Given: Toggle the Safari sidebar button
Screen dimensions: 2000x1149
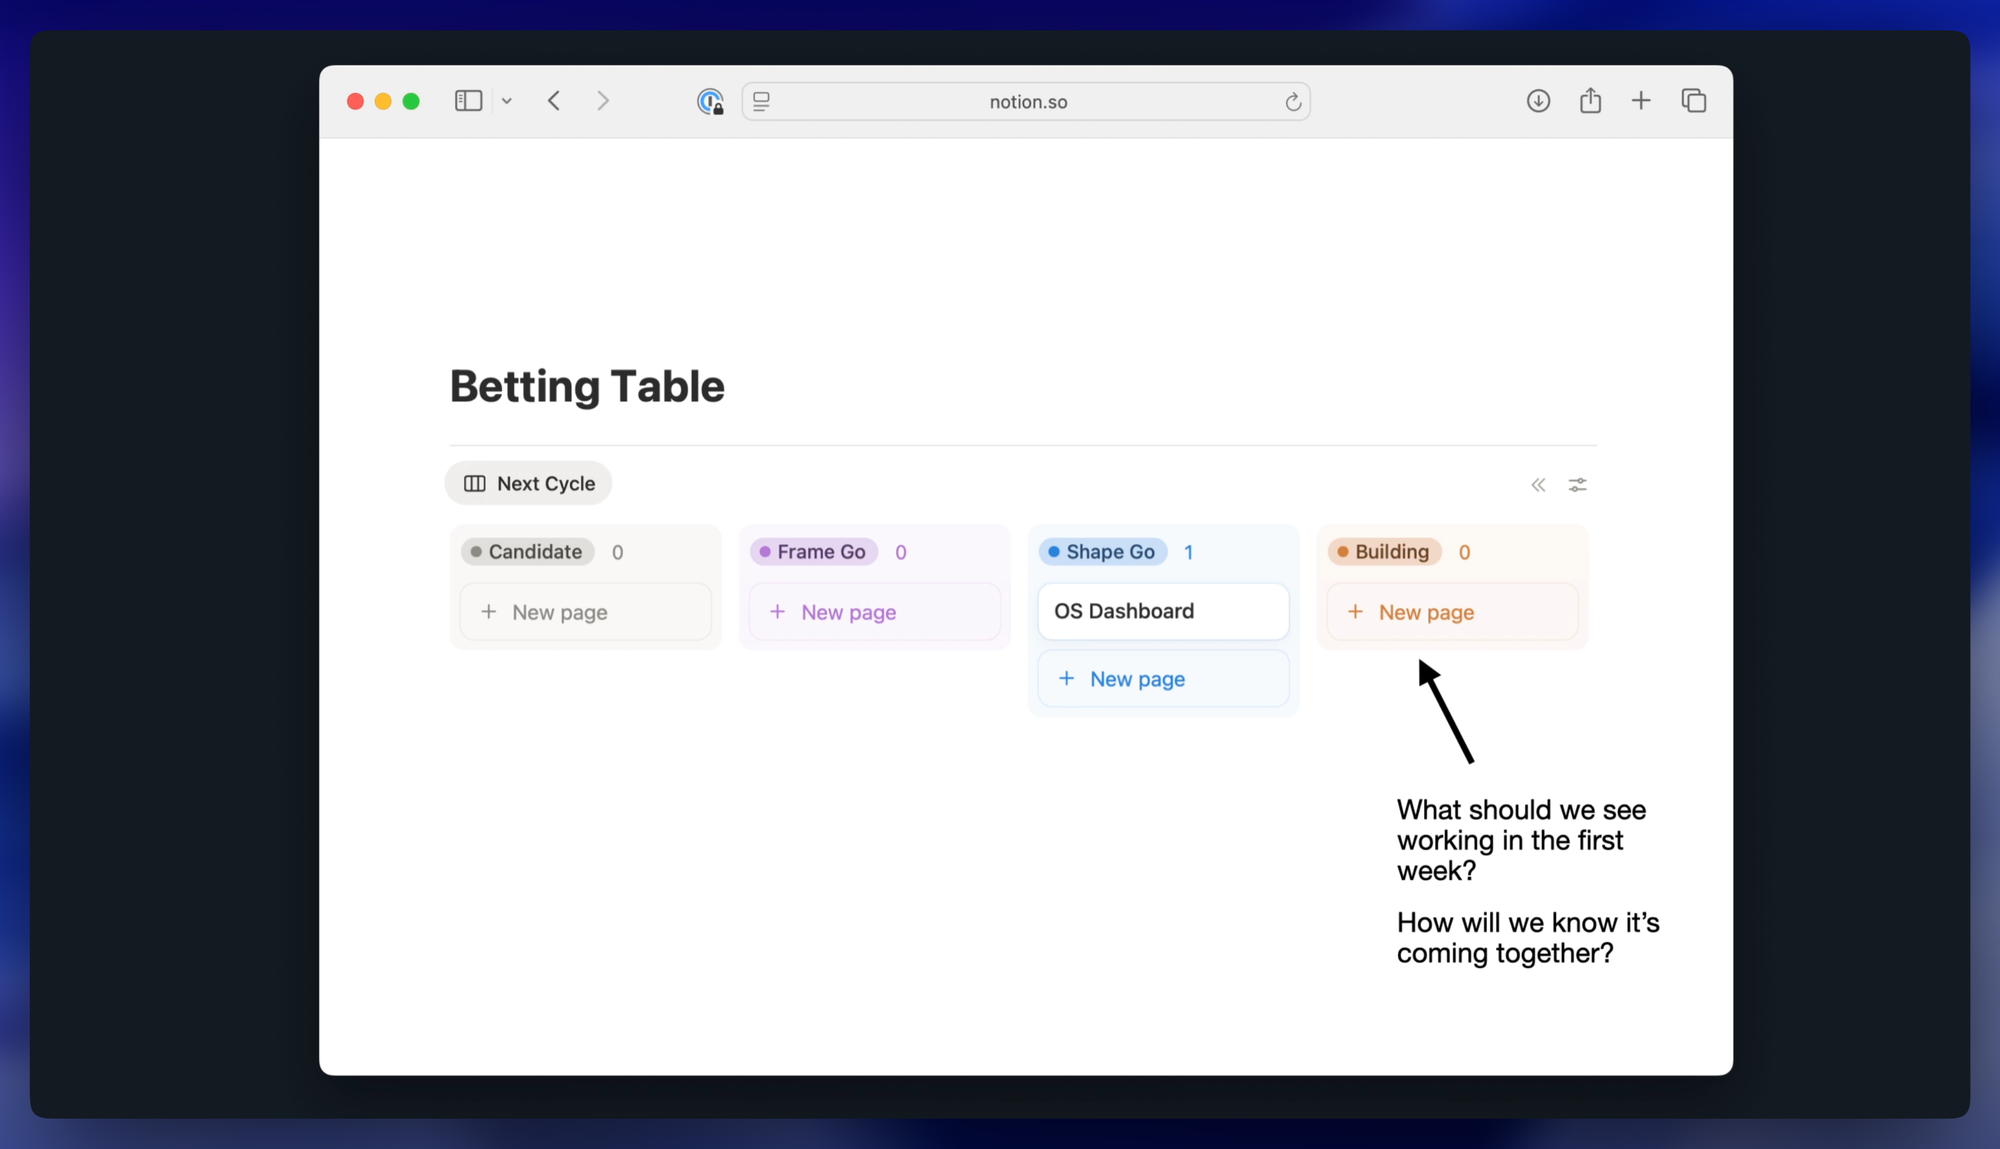Looking at the screenshot, I should point(468,101).
